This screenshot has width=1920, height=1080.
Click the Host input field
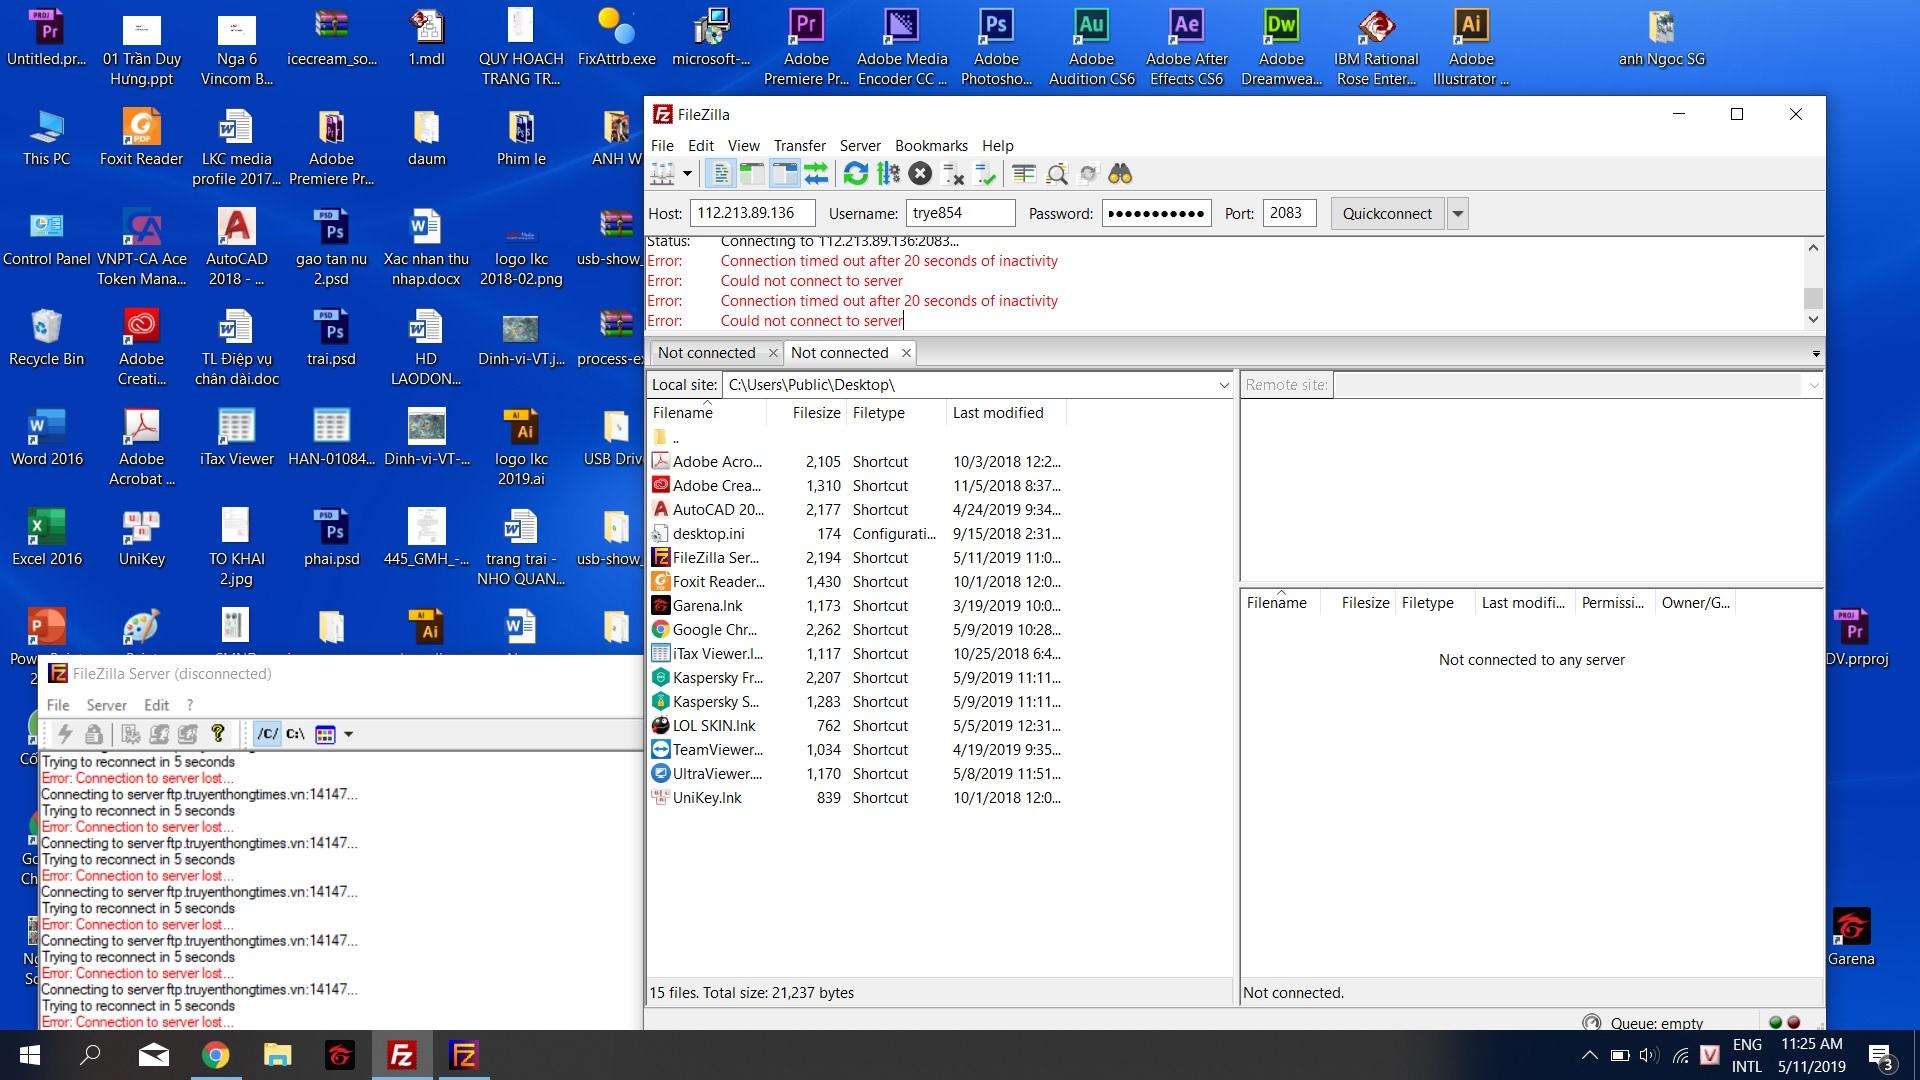[x=752, y=213]
